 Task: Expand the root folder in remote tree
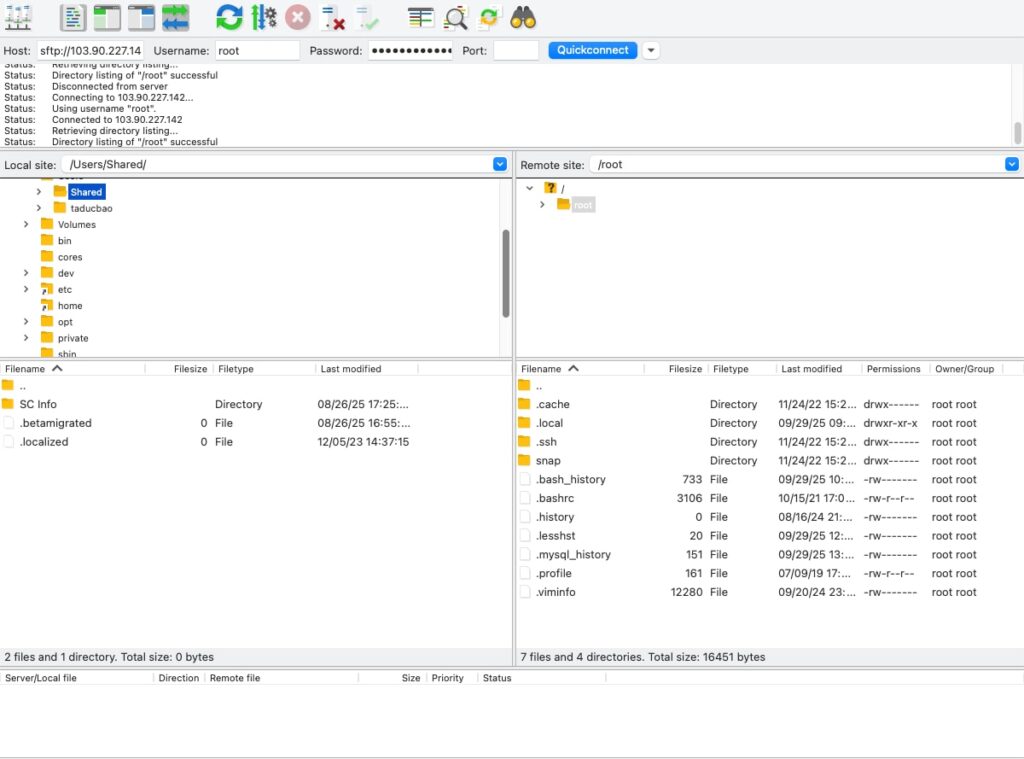542,204
